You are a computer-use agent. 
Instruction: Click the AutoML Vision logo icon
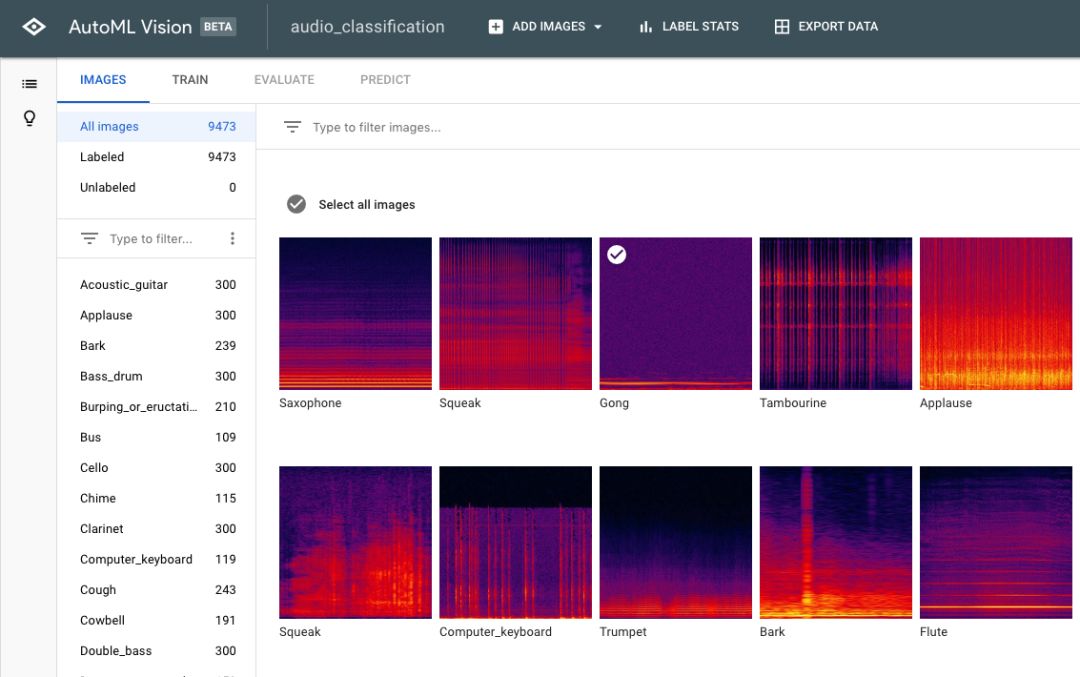[34, 27]
